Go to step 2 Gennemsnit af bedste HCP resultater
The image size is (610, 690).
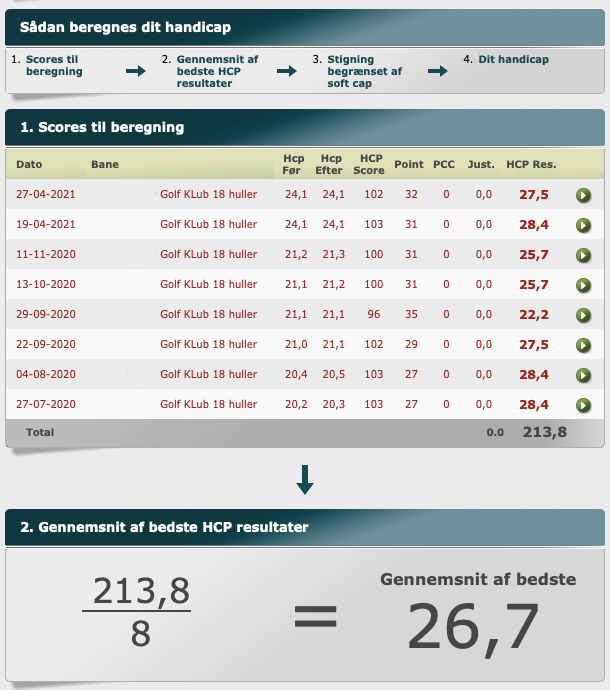tap(209, 71)
